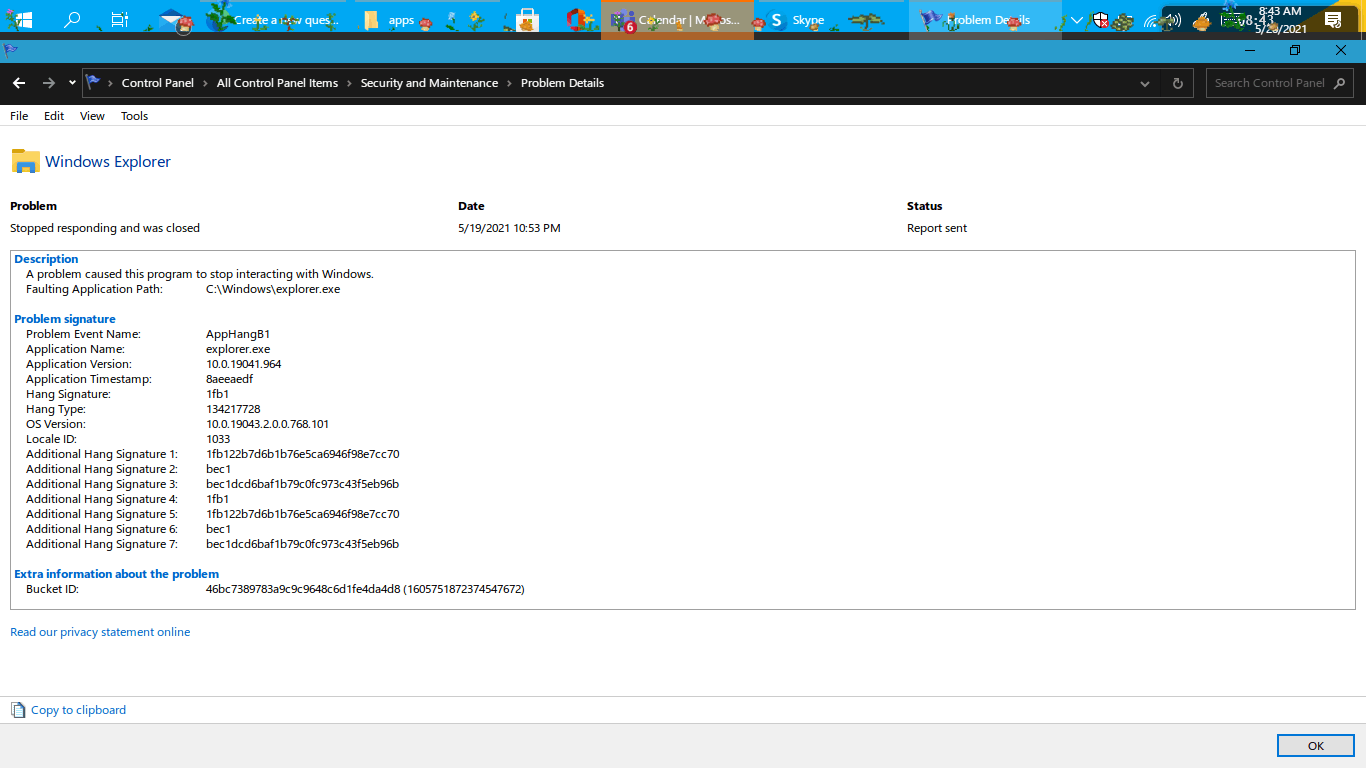Open the Tools menu
This screenshot has height=768, width=1366.
[x=134, y=116]
